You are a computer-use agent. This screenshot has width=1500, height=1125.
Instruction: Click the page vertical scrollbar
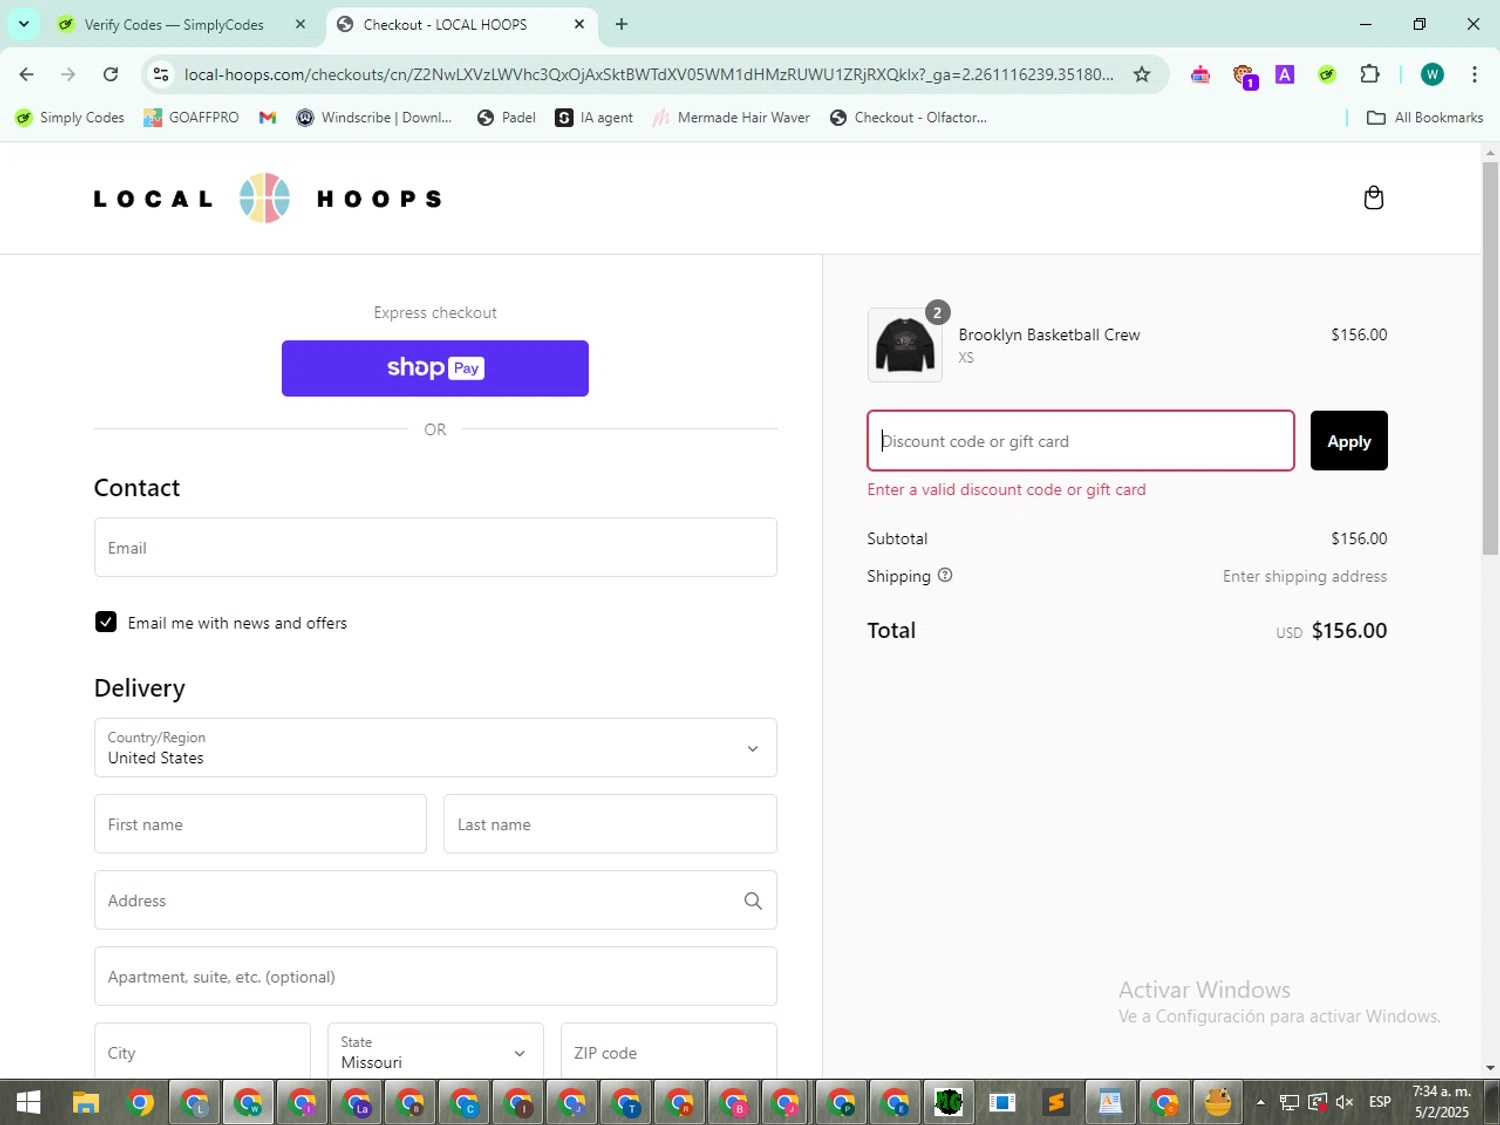(1490, 356)
